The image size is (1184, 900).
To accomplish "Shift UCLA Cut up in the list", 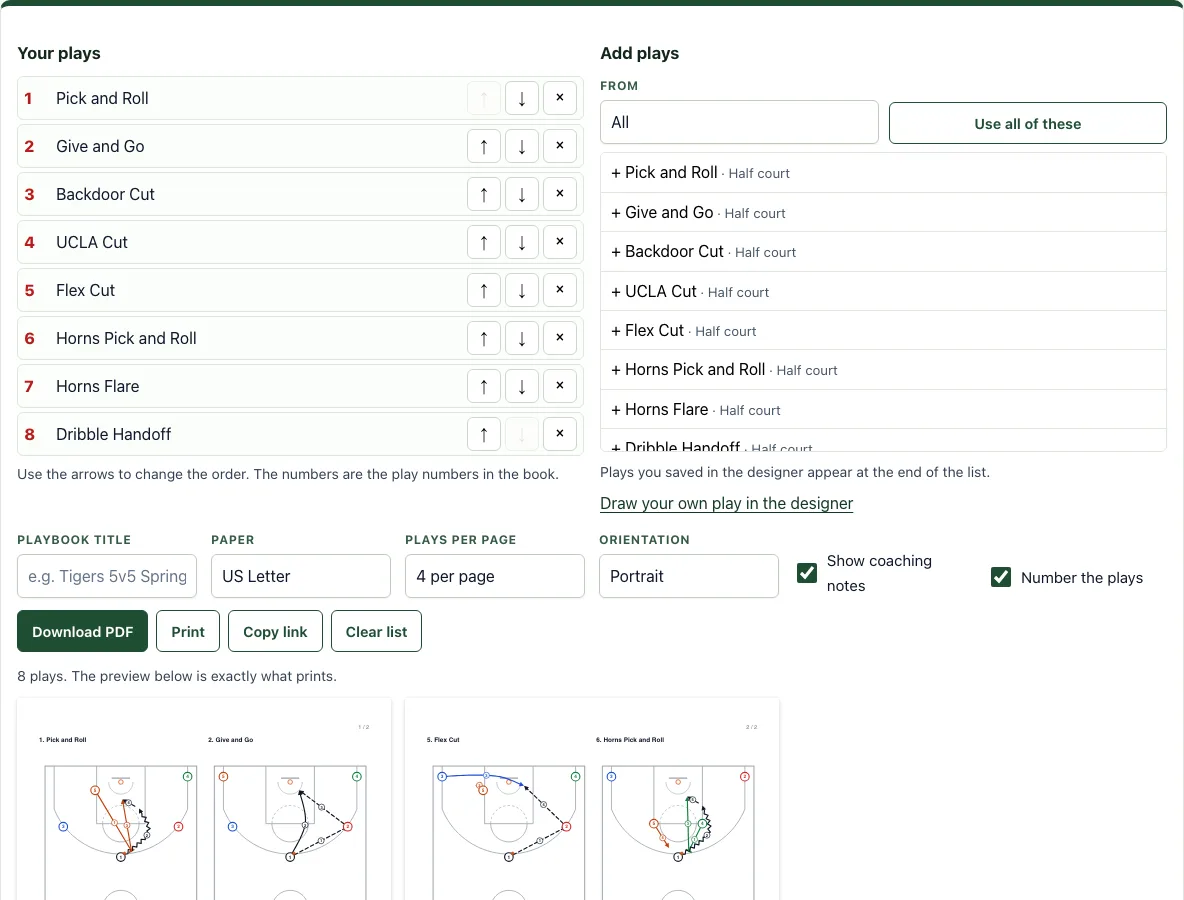I will (484, 242).
